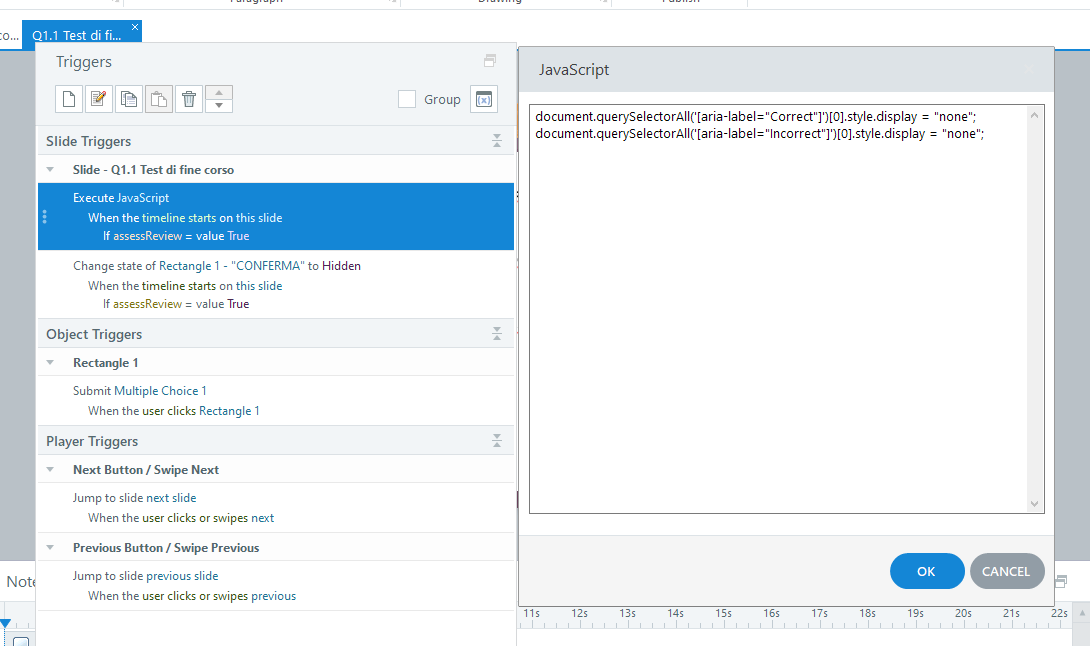Screen dimensions: 1090x646
Task: Confirm the JavaScript with OK
Action: (926, 571)
